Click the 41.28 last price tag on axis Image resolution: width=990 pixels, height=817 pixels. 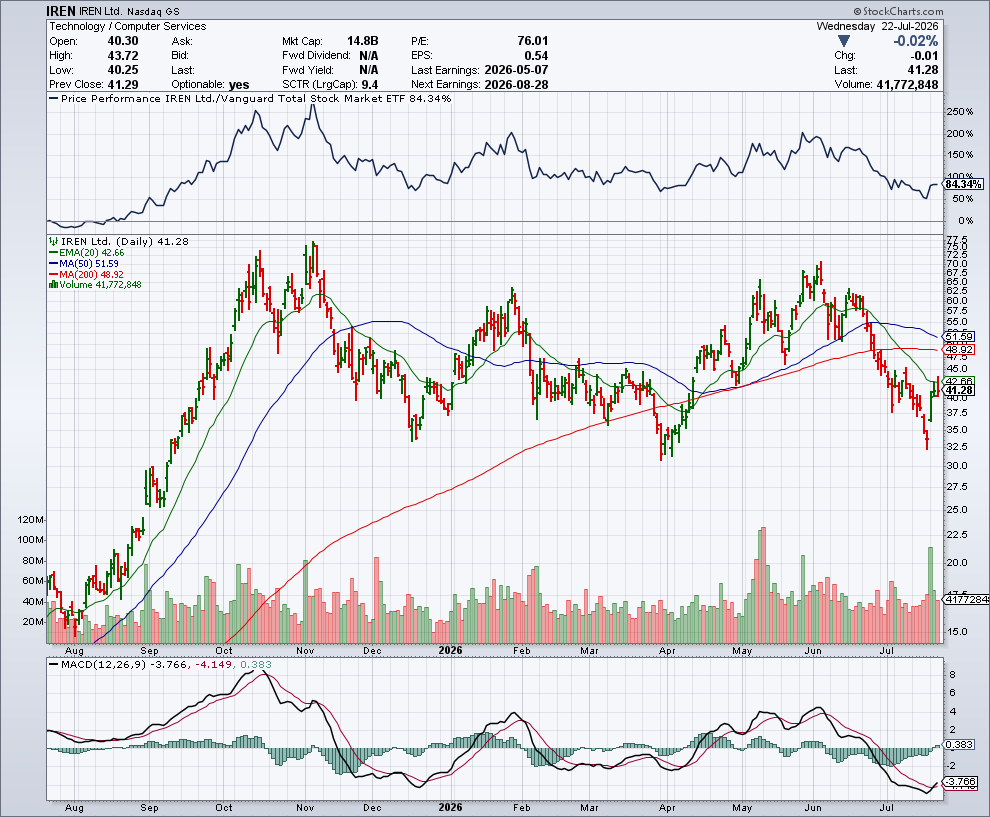pyautogui.click(x=959, y=391)
